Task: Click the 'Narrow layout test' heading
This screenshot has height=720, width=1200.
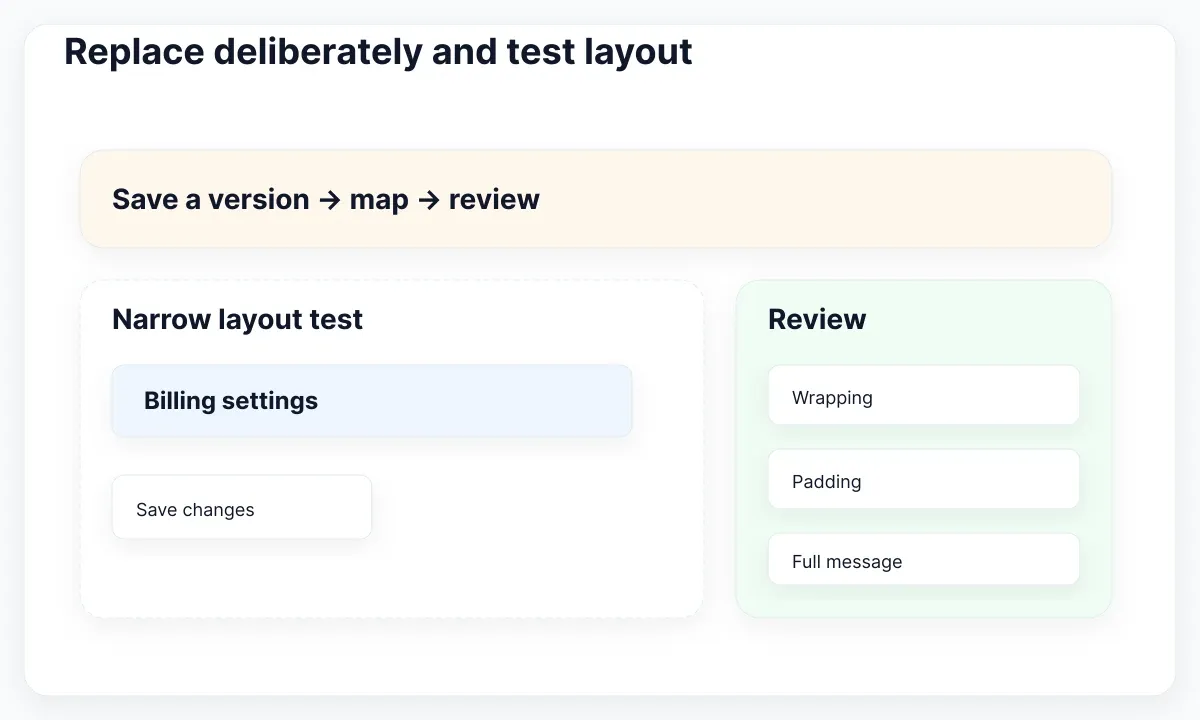Action: tap(237, 320)
